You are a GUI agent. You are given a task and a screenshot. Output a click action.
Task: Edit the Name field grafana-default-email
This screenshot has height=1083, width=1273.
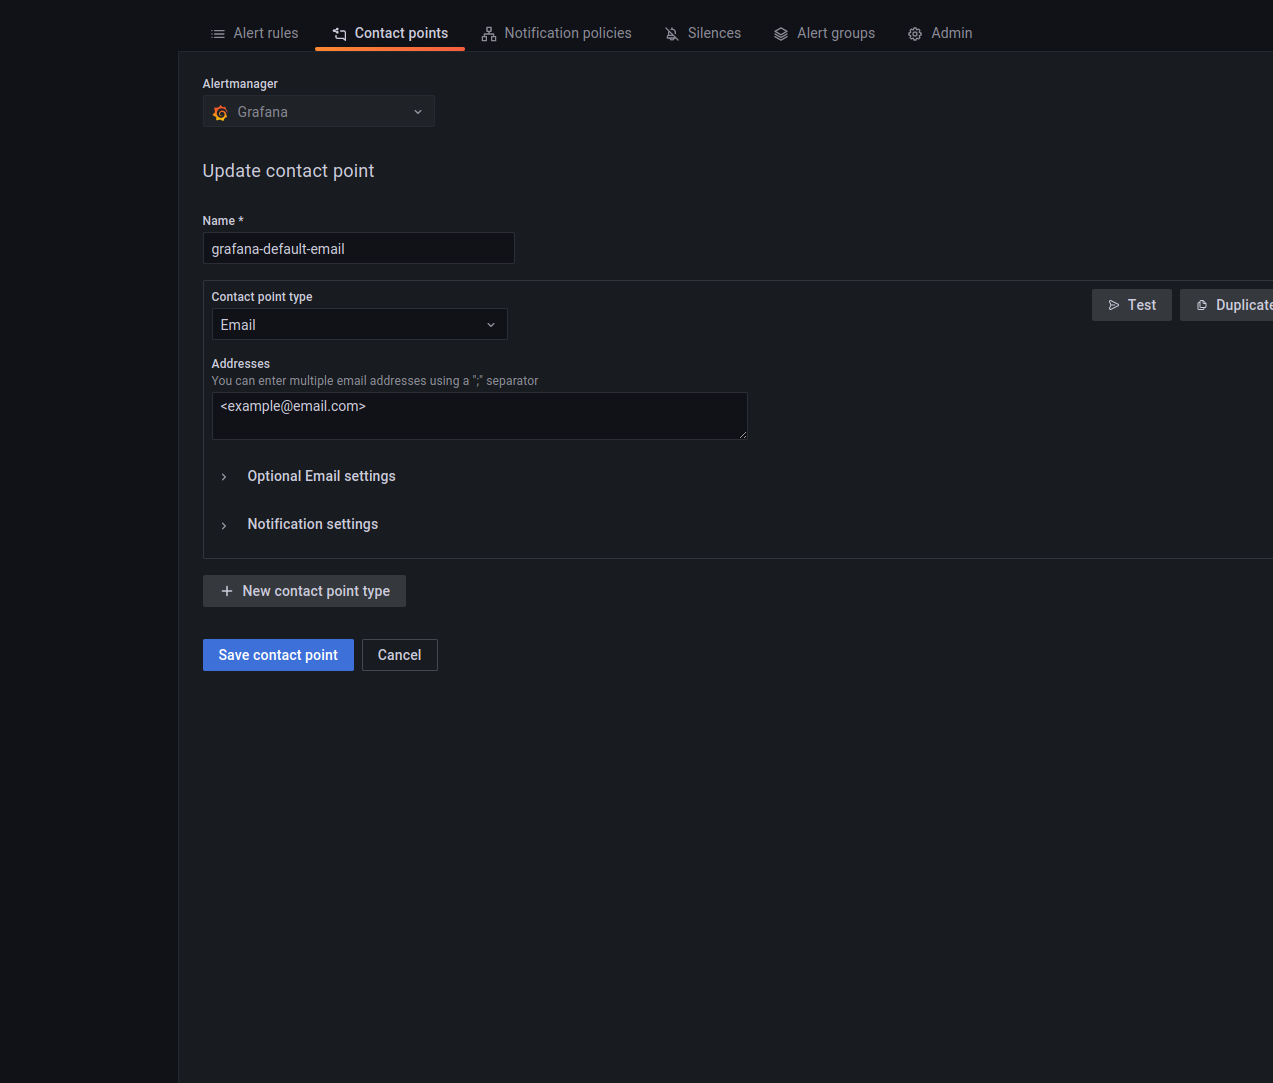coord(359,248)
